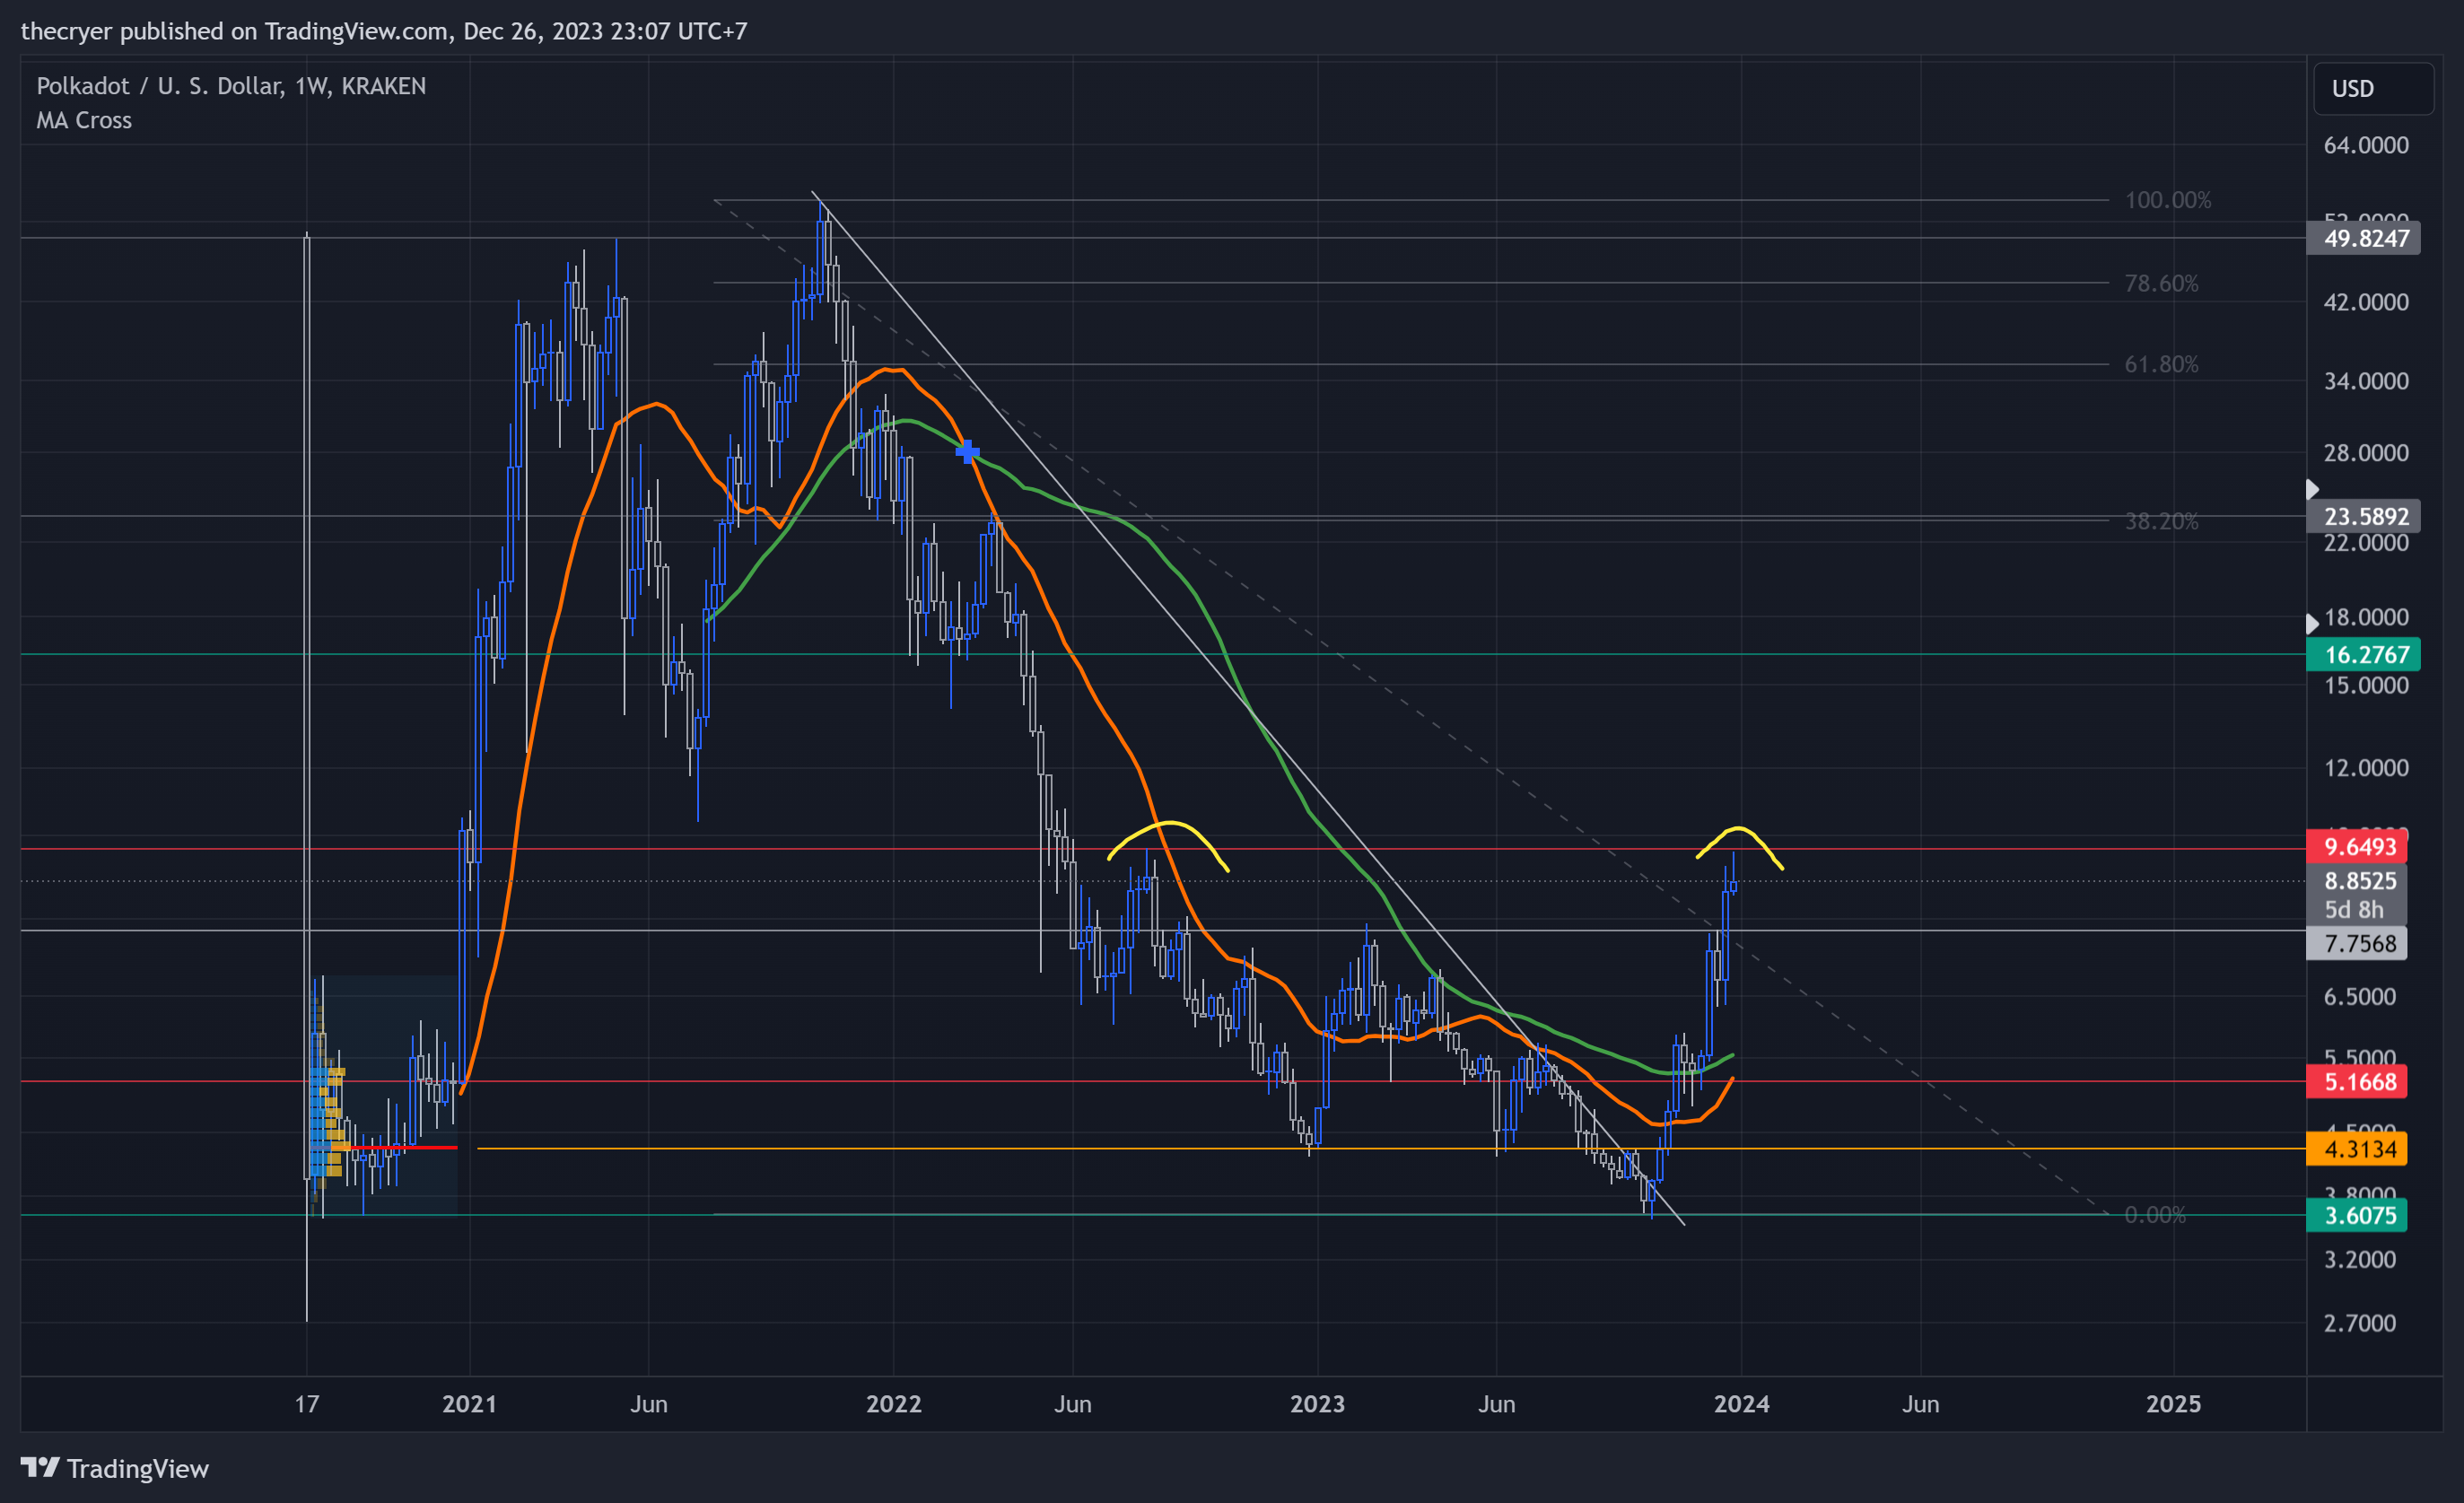Select the 7.7568 price label
The image size is (2464, 1503).
coord(2356,943)
